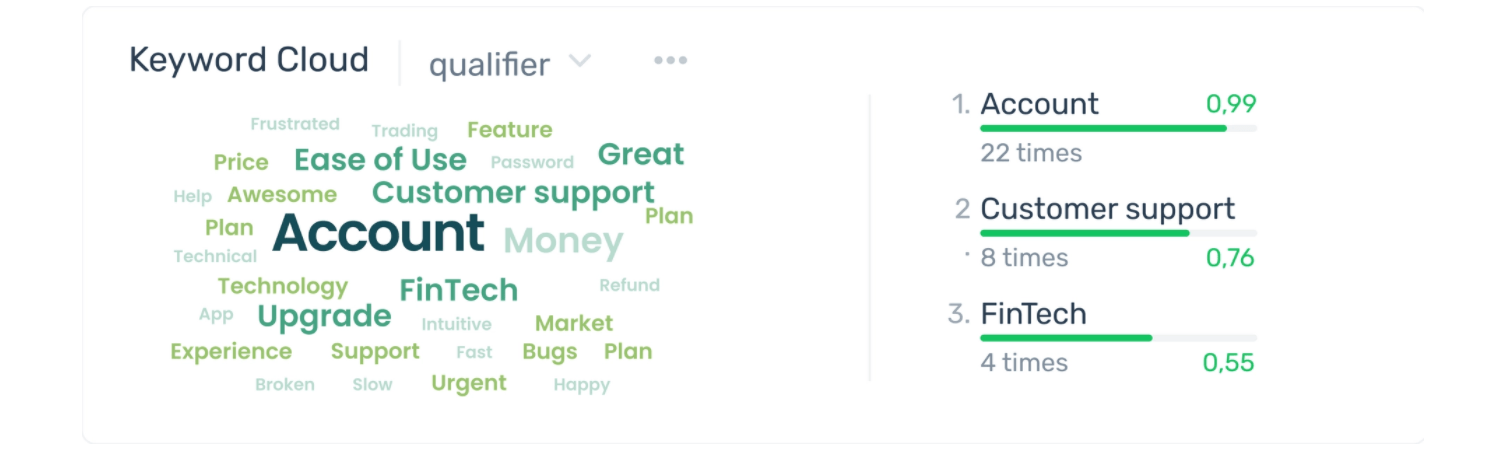Click the Keyword Cloud panel title

[x=249, y=60]
